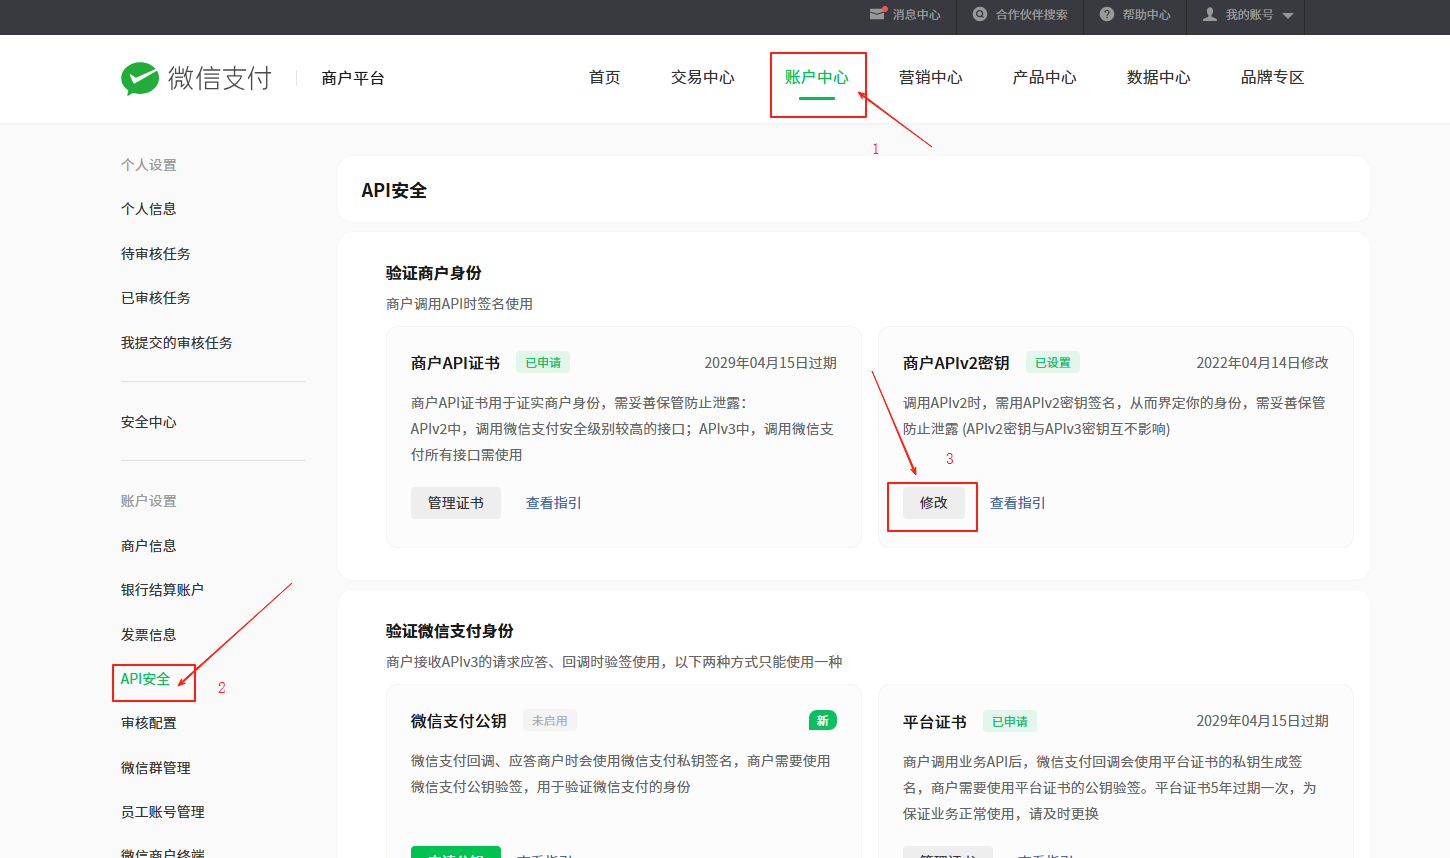Switch to the 营销中心 tab
1450x858 pixels.
click(930, 77)
